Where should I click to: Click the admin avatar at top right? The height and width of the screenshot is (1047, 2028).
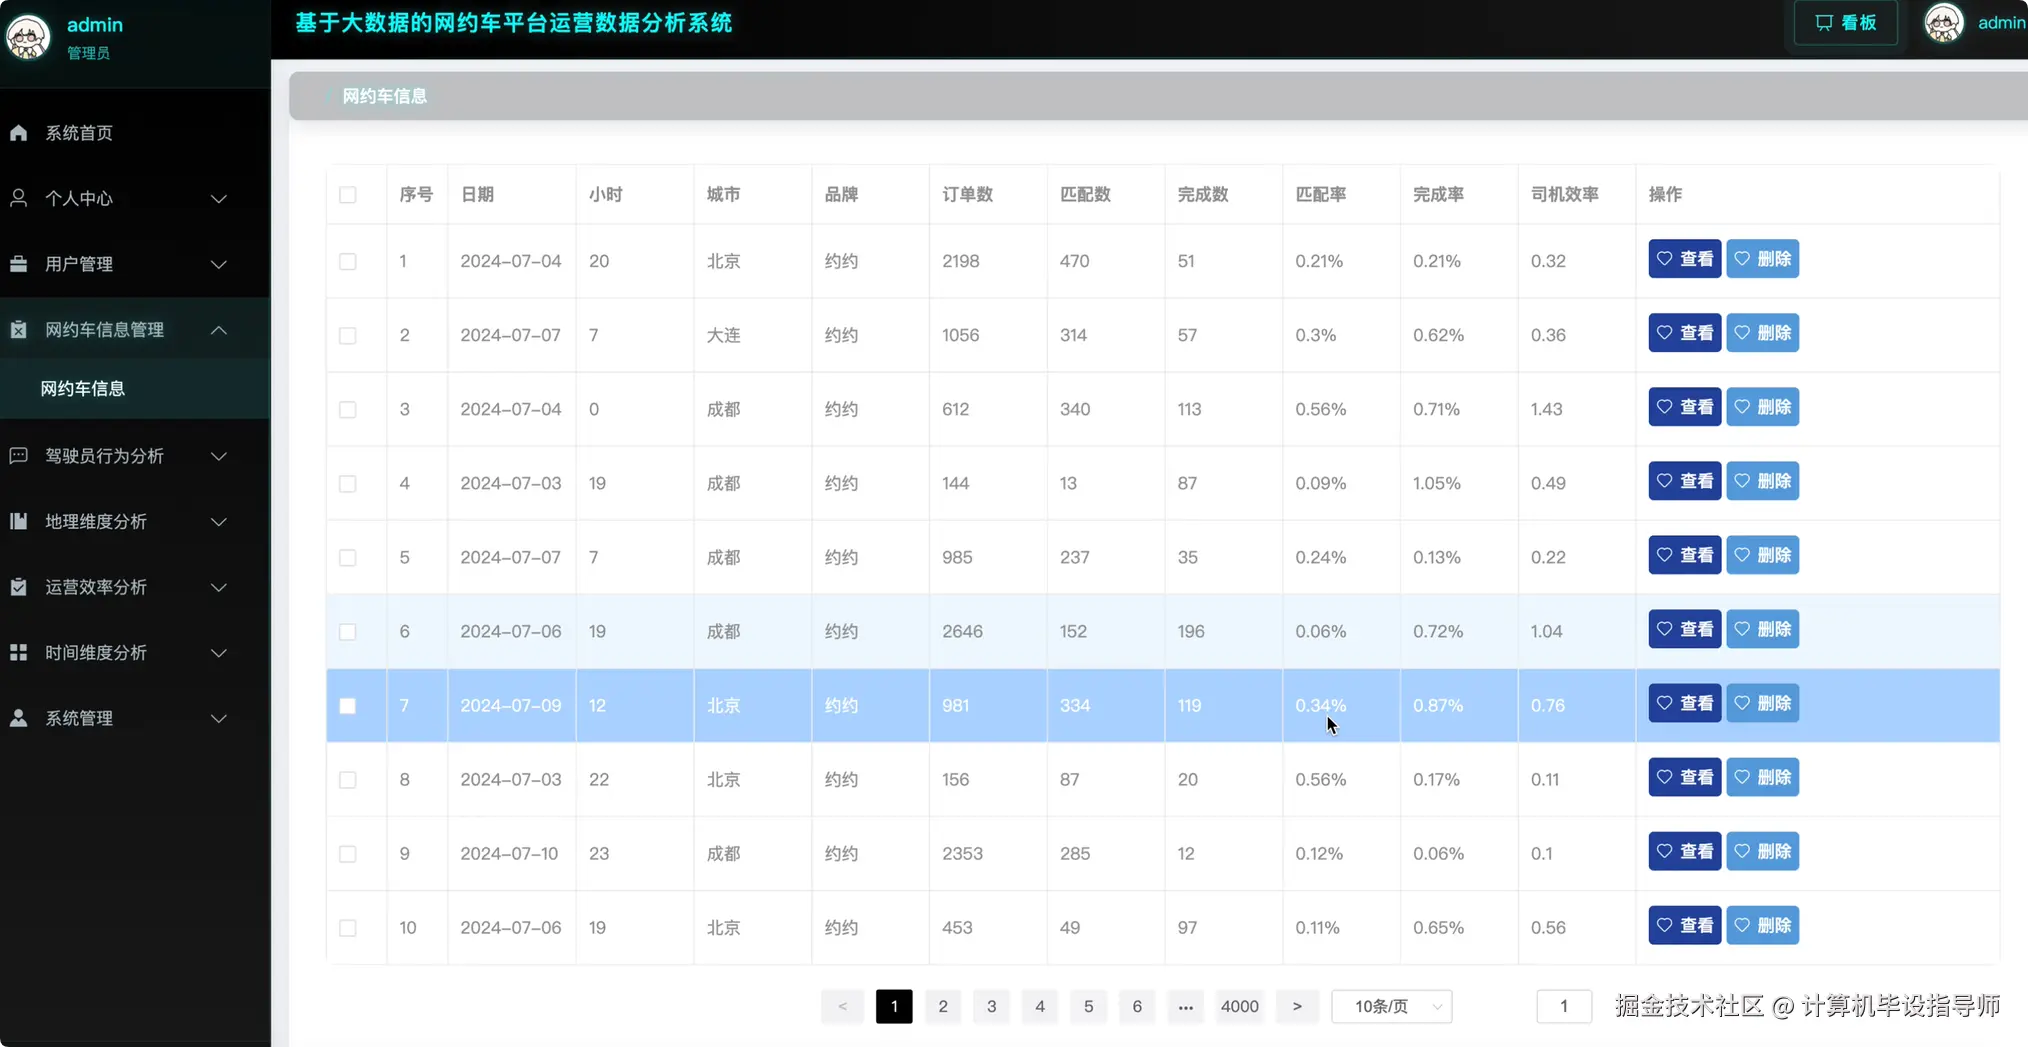coord(1943,23)
